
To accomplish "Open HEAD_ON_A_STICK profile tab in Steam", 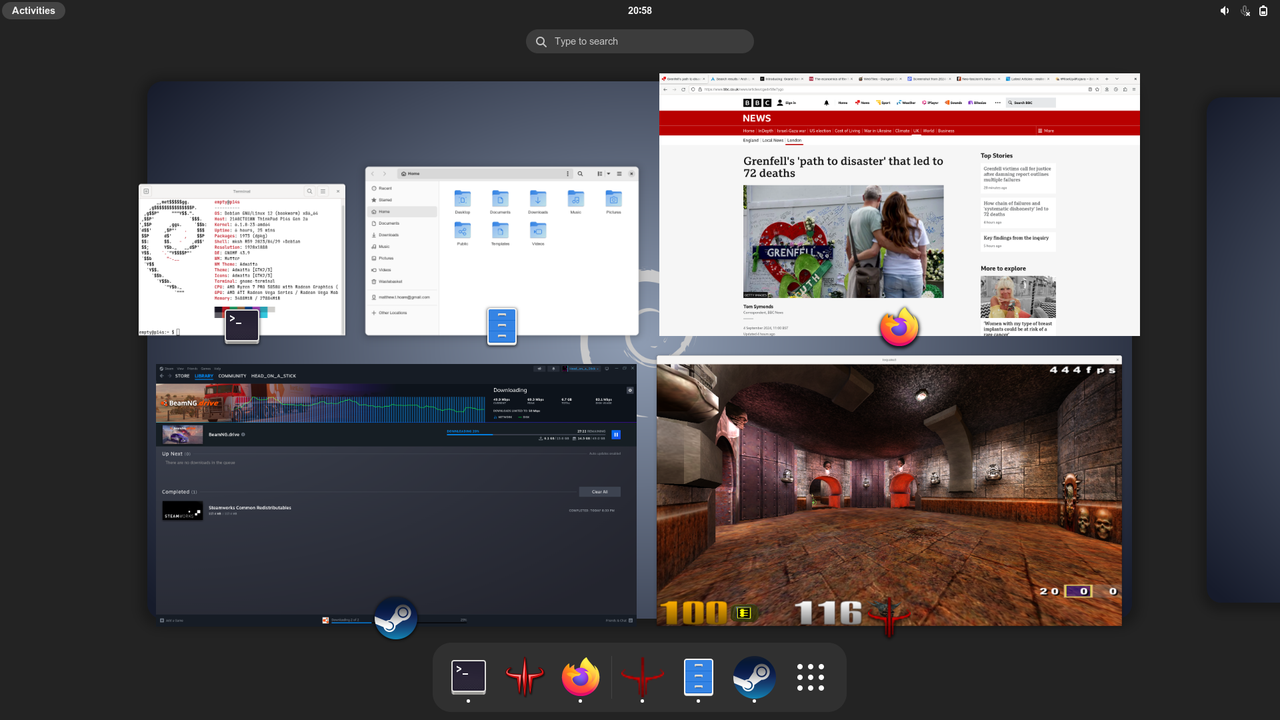I will click(x=273, y=376).
